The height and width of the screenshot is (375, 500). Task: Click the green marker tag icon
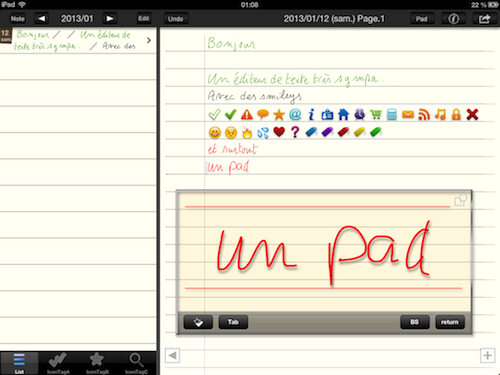tap(376, 132)
